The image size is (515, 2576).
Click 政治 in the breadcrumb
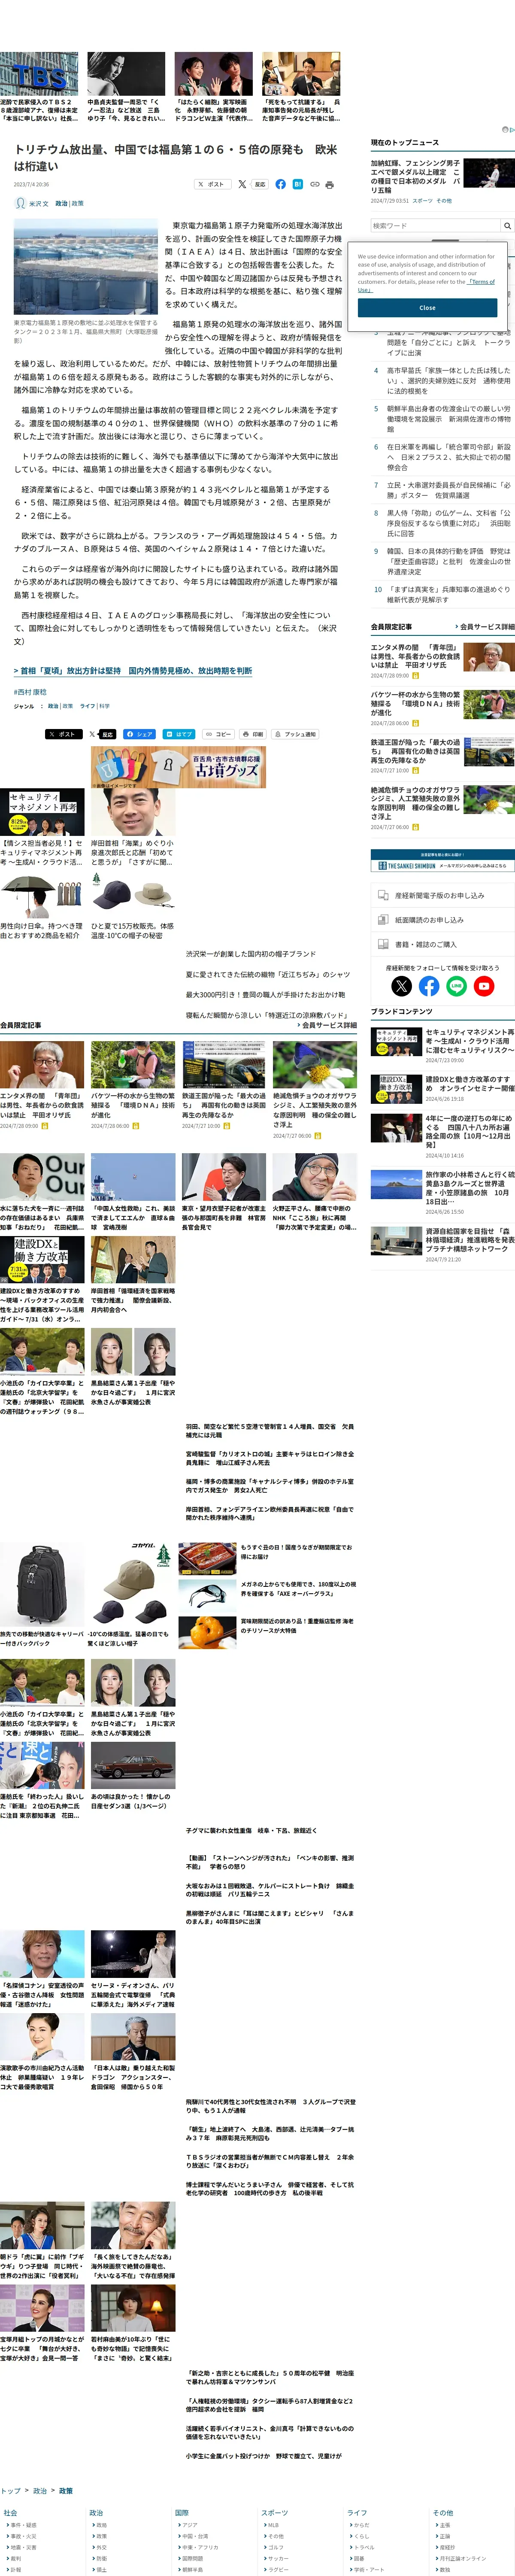[40, 2491]
